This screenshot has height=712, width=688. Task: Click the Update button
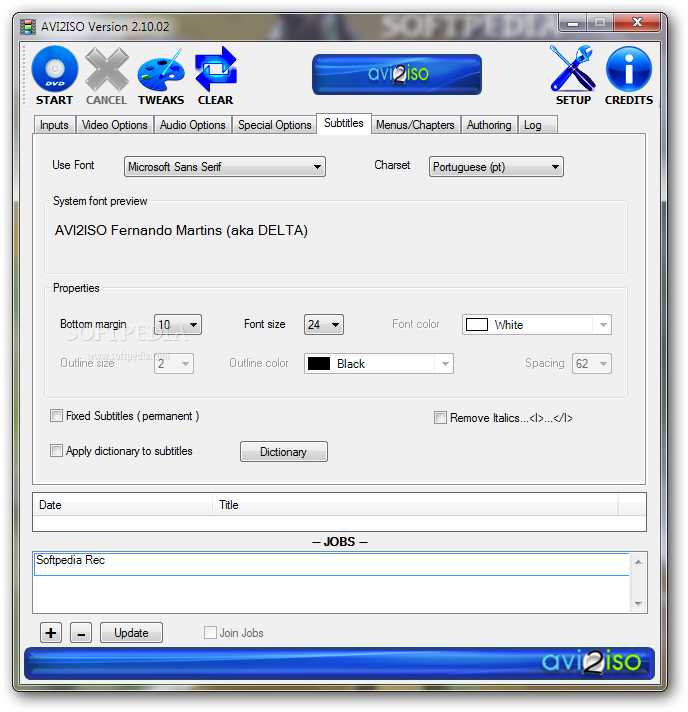(131, 633)
